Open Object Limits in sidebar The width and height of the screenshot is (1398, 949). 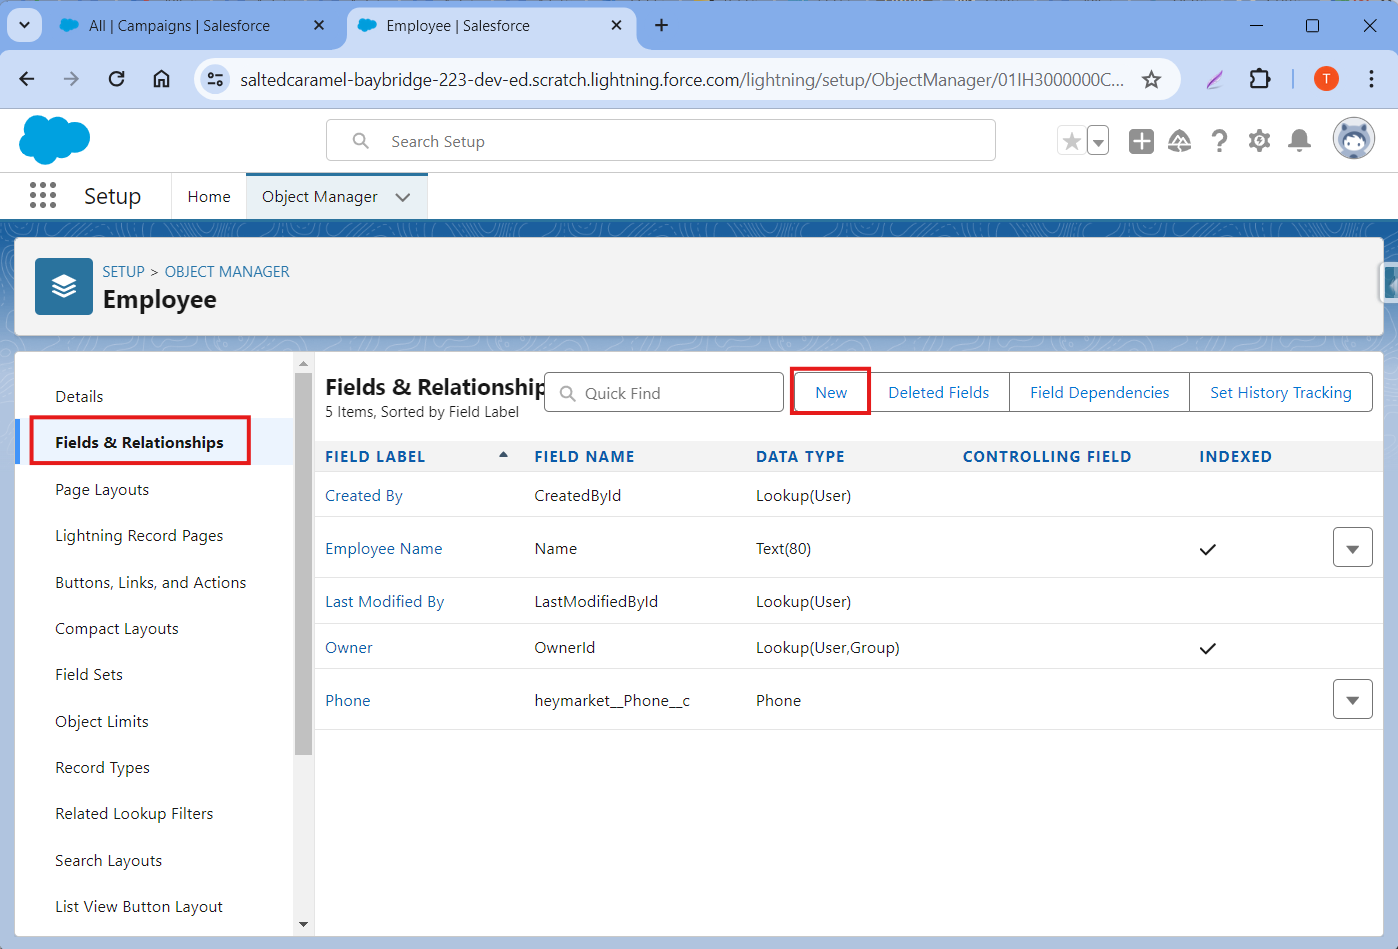[x=102, y=722]
